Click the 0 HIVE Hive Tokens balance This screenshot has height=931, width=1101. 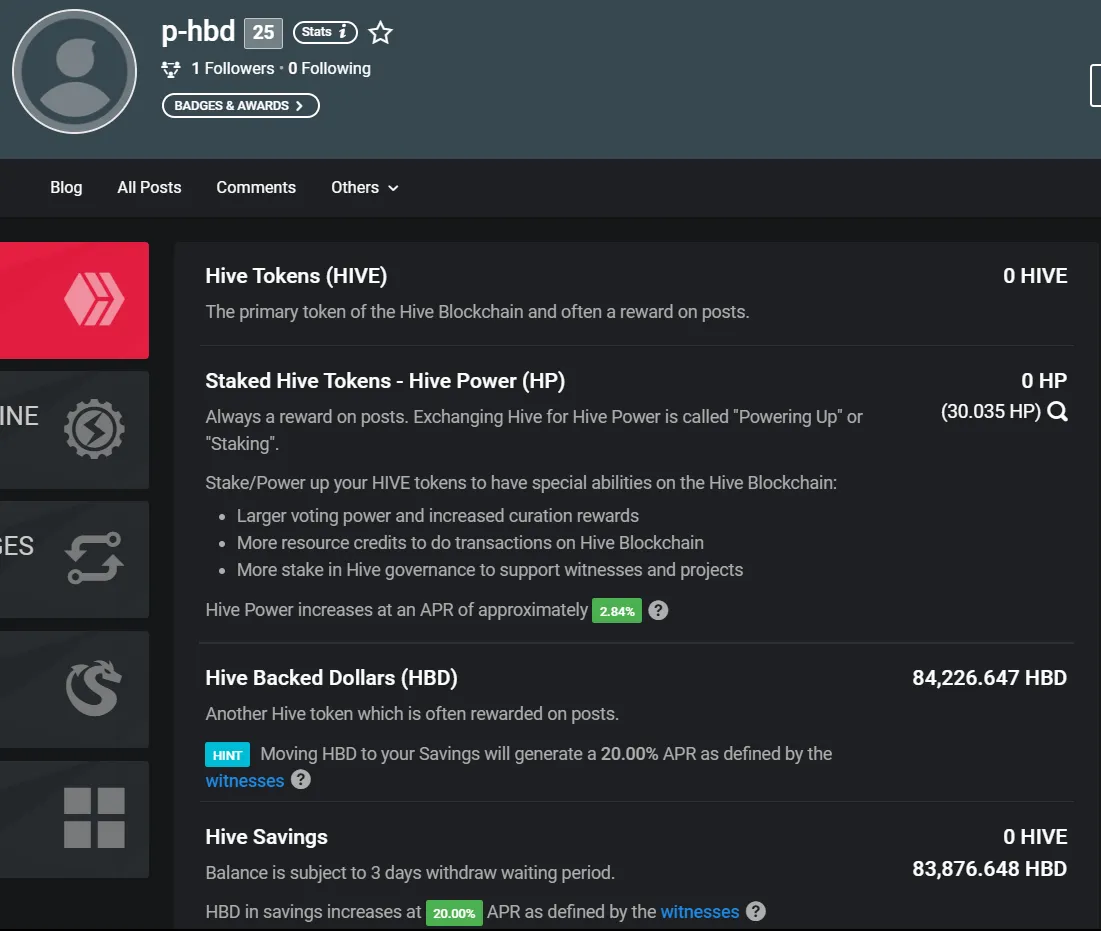[1035, 276]
